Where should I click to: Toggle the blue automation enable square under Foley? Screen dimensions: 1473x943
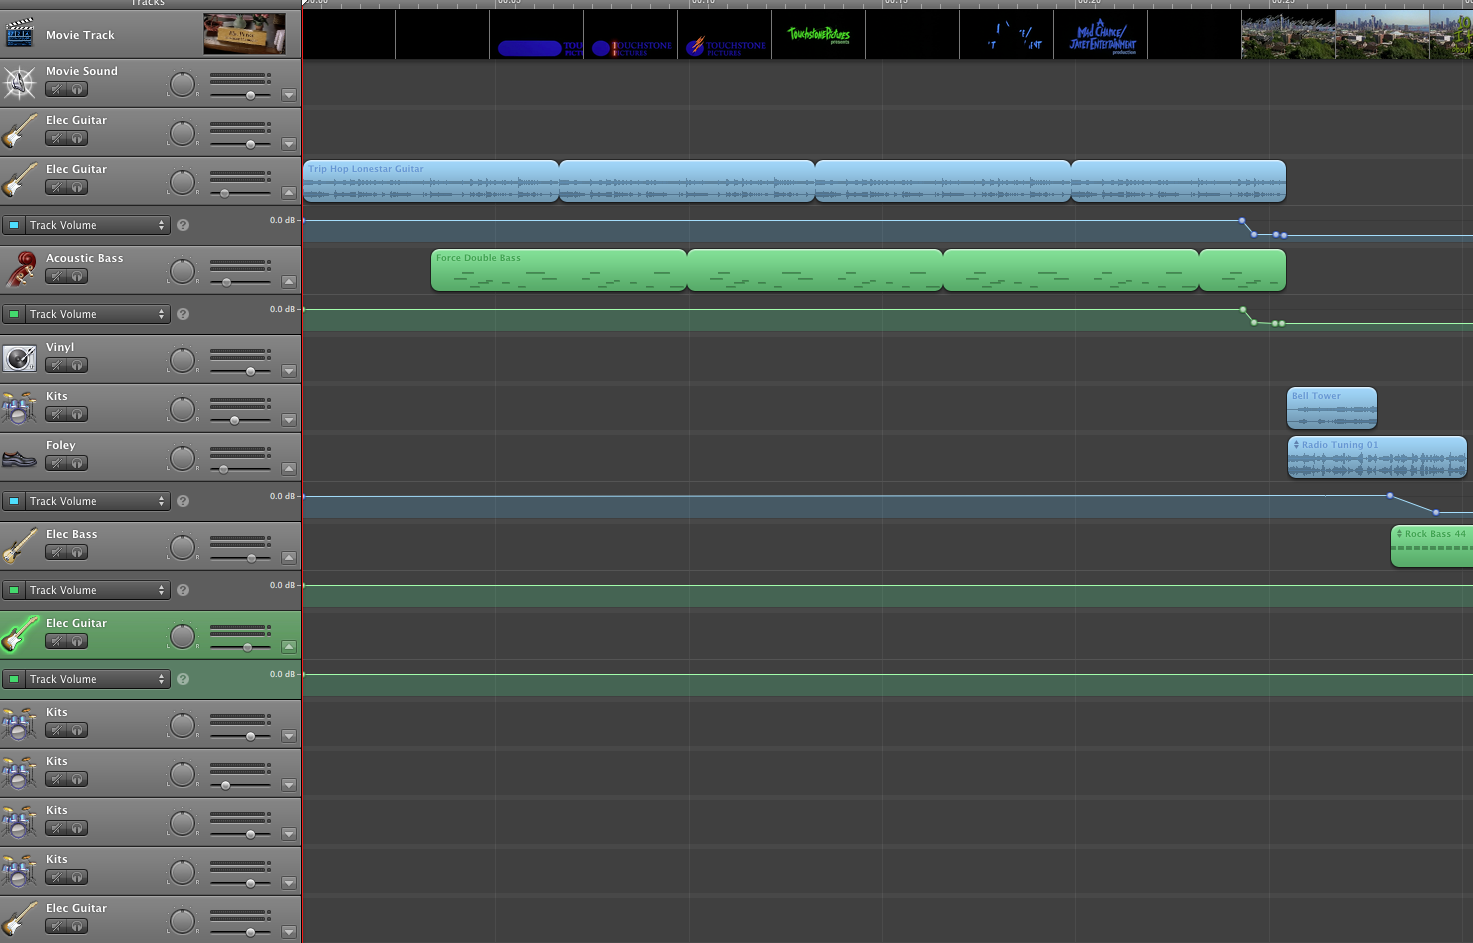[x=14, y=501]
